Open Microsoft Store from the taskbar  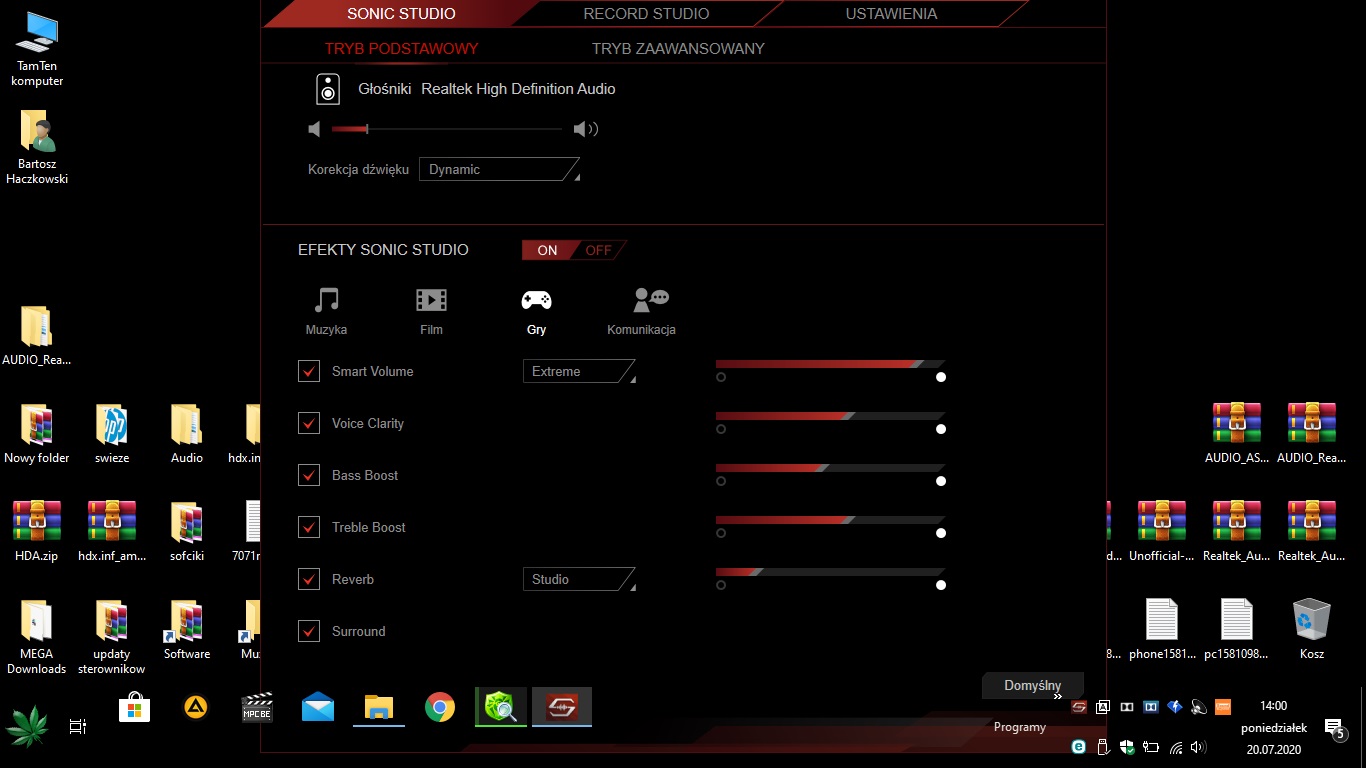point(134,707)
